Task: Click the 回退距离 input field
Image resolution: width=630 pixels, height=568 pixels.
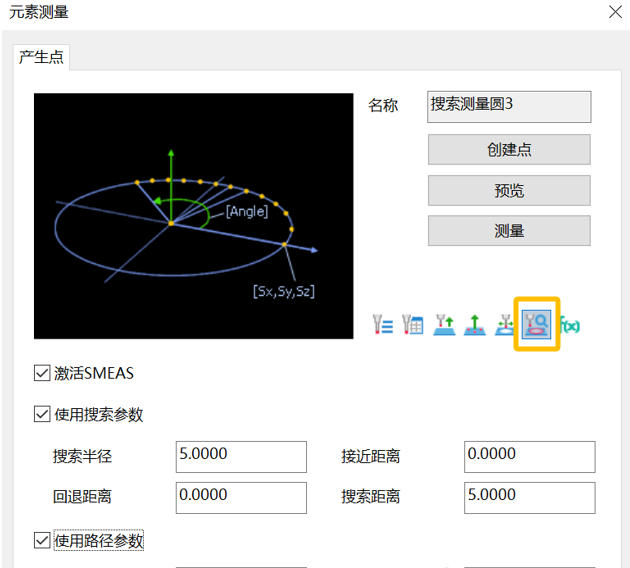Action: 241,497
